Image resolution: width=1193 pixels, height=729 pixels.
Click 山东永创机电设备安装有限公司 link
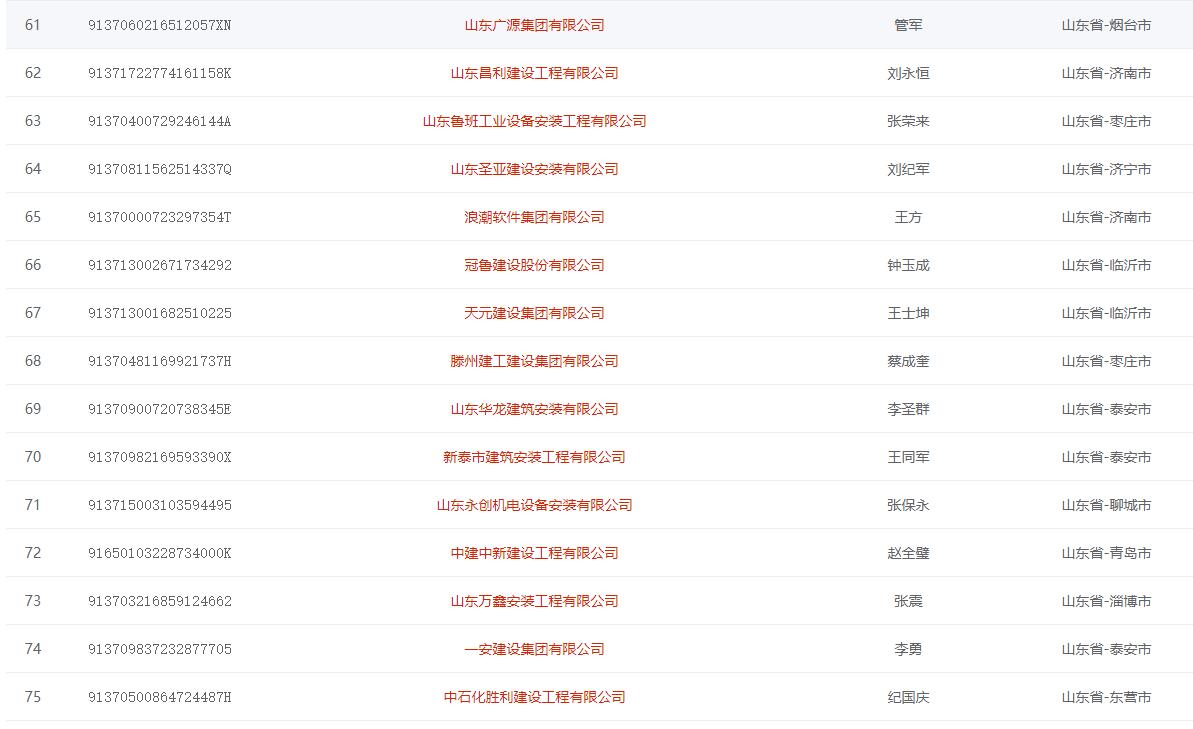pyautogui.click(x=534, y=505)
